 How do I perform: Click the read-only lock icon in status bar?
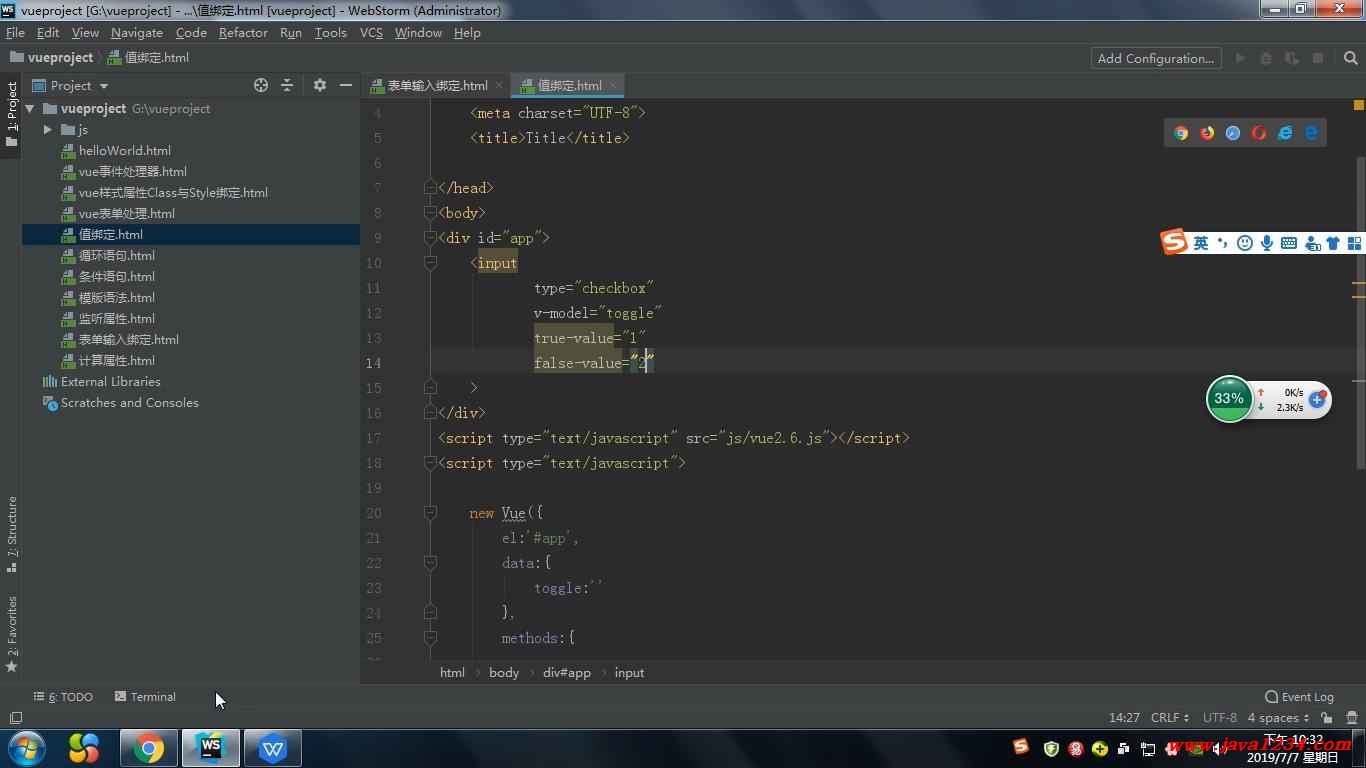click(x=1326, y=718)
